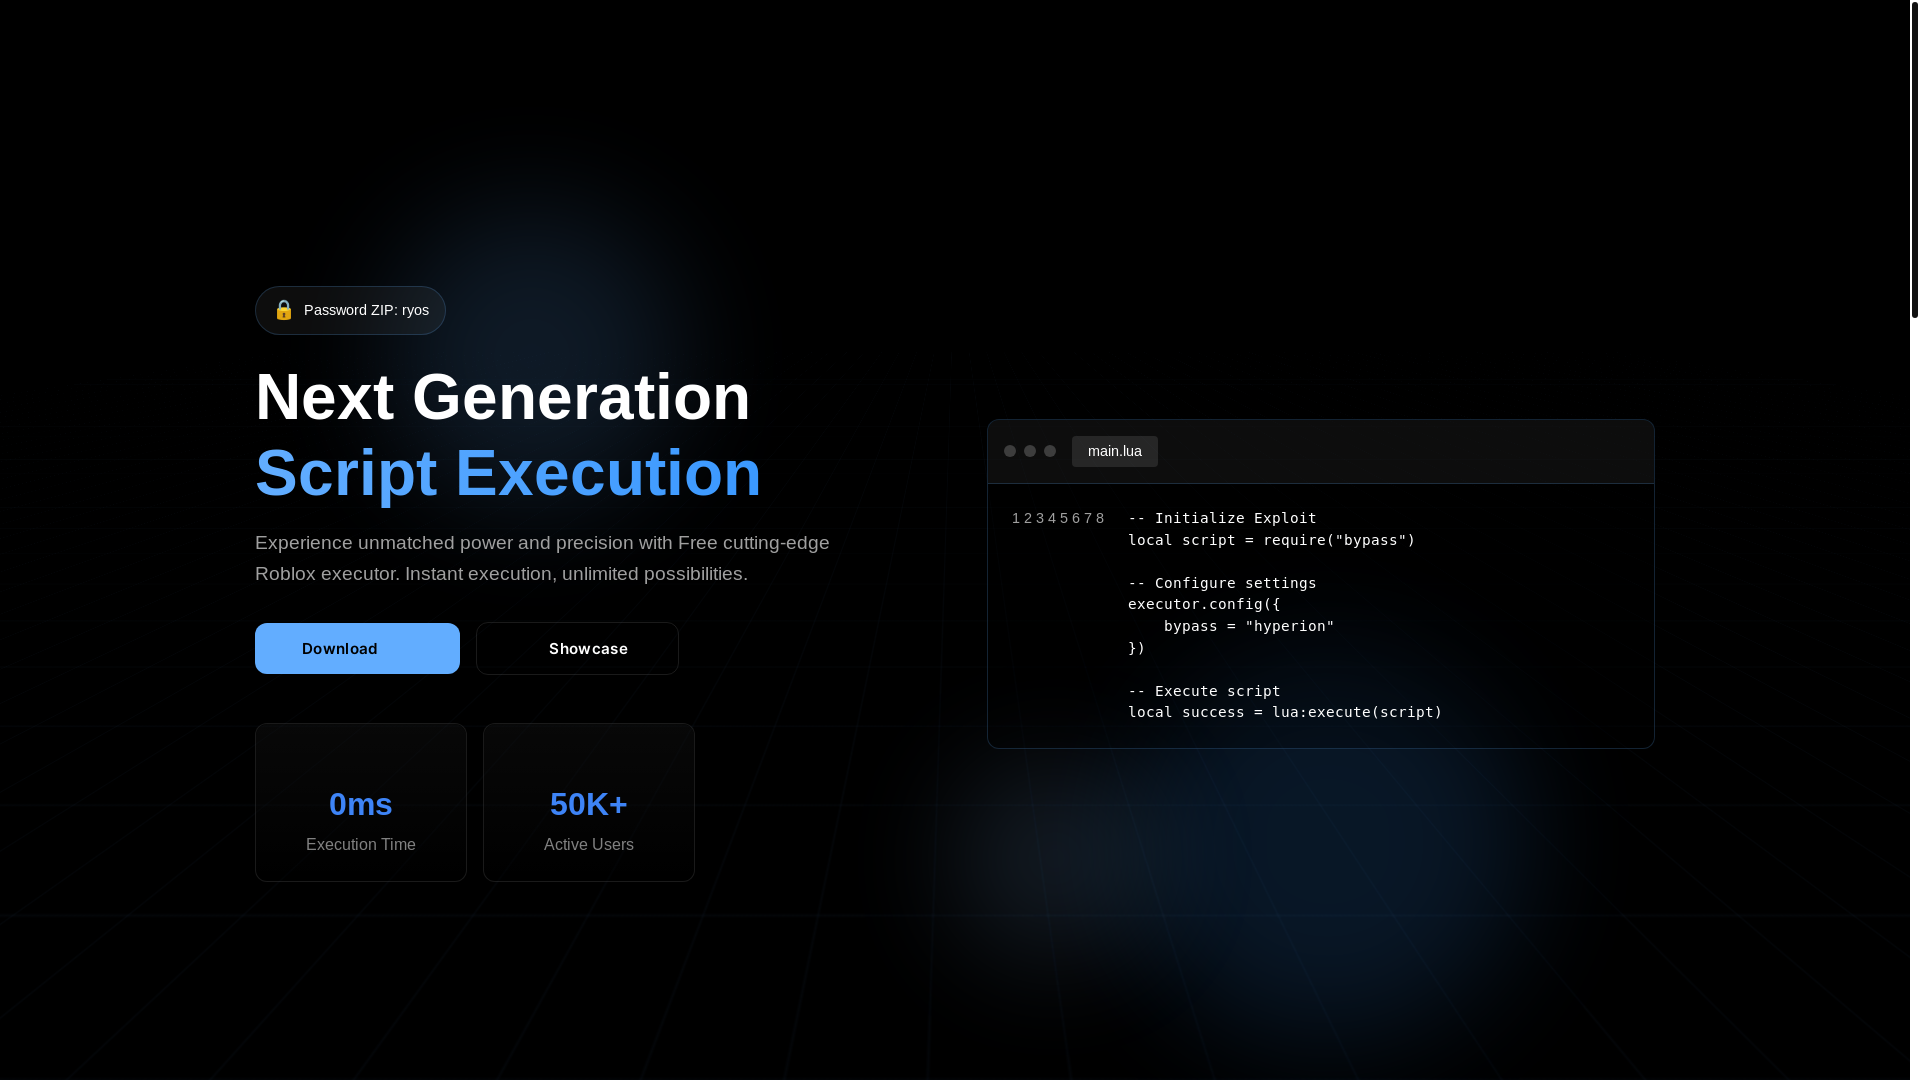Select the main.lua tab
1920x1080 pixels.
point(1114,451)
